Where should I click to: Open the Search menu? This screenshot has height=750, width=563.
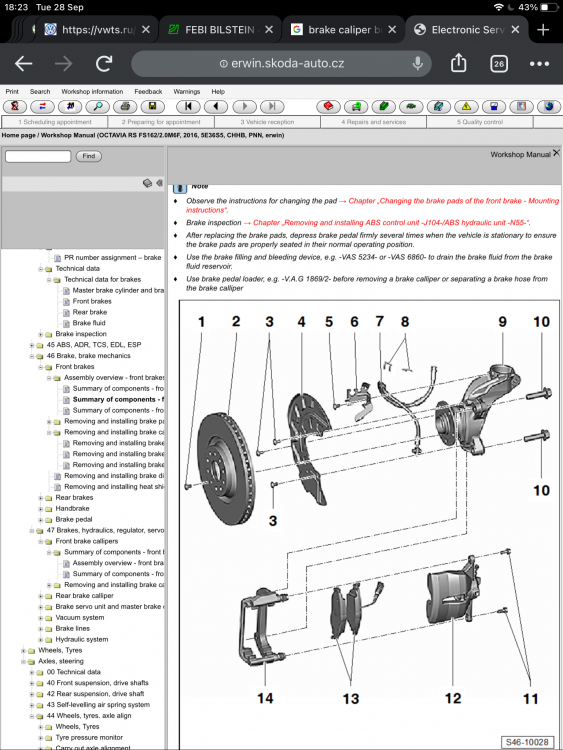tap(40, 91)
